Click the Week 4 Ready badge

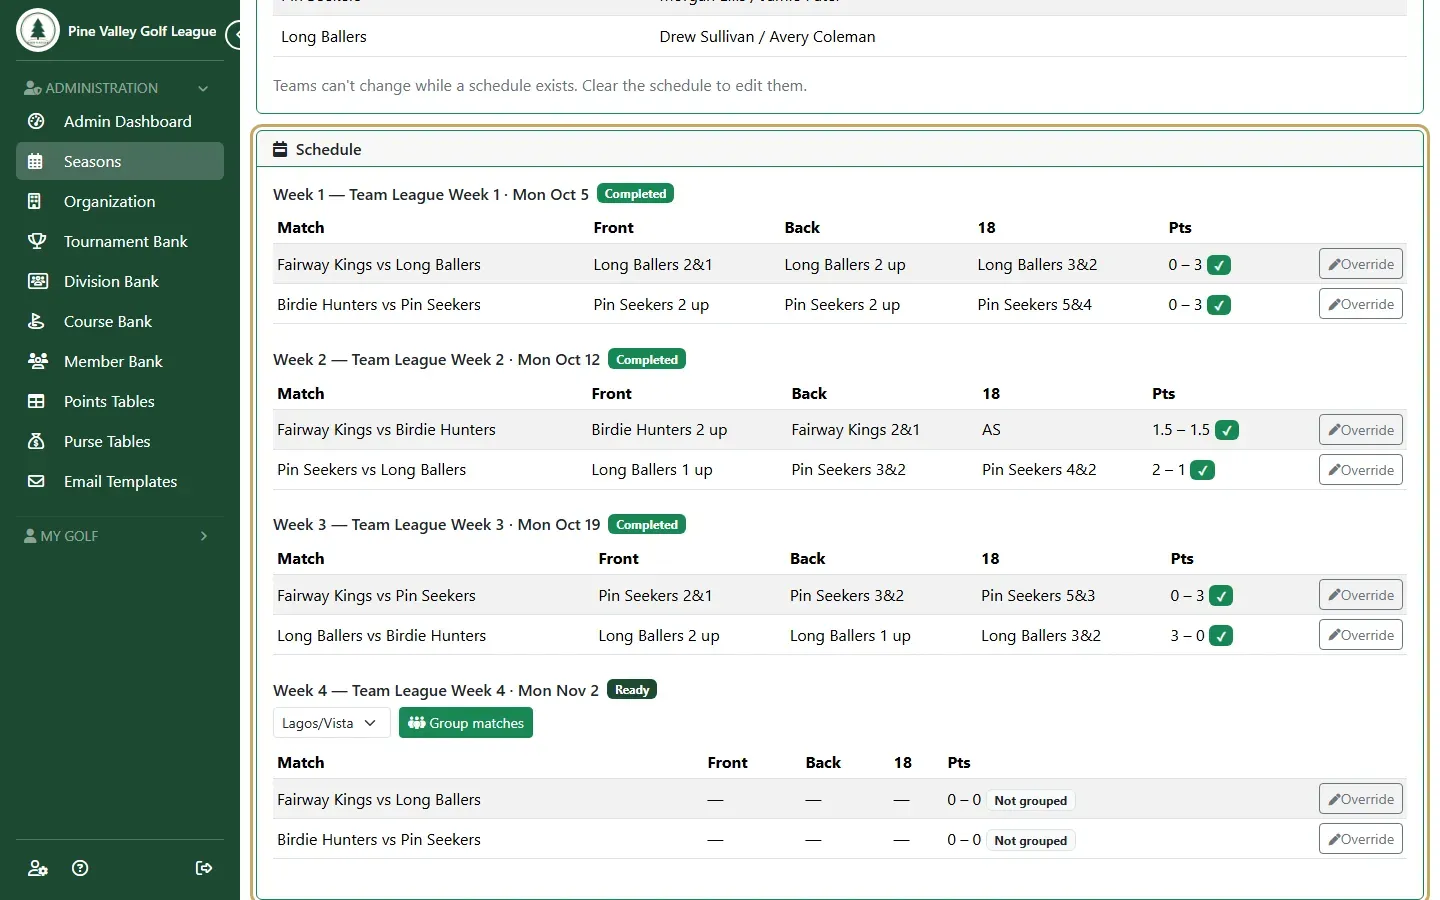pos(632,690)
